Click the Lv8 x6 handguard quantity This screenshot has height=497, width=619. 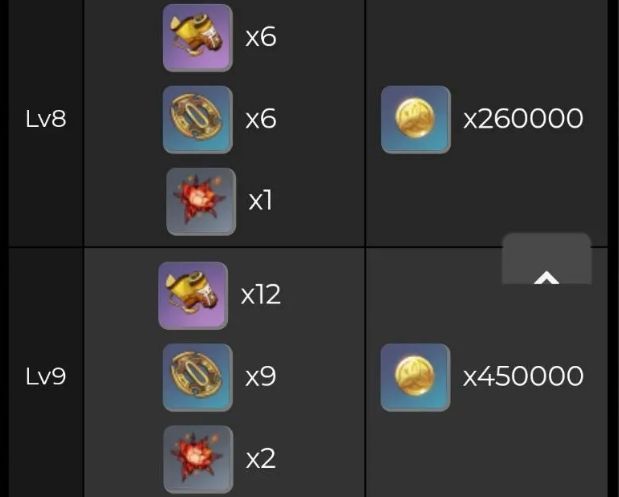click(x=261, y=119)
